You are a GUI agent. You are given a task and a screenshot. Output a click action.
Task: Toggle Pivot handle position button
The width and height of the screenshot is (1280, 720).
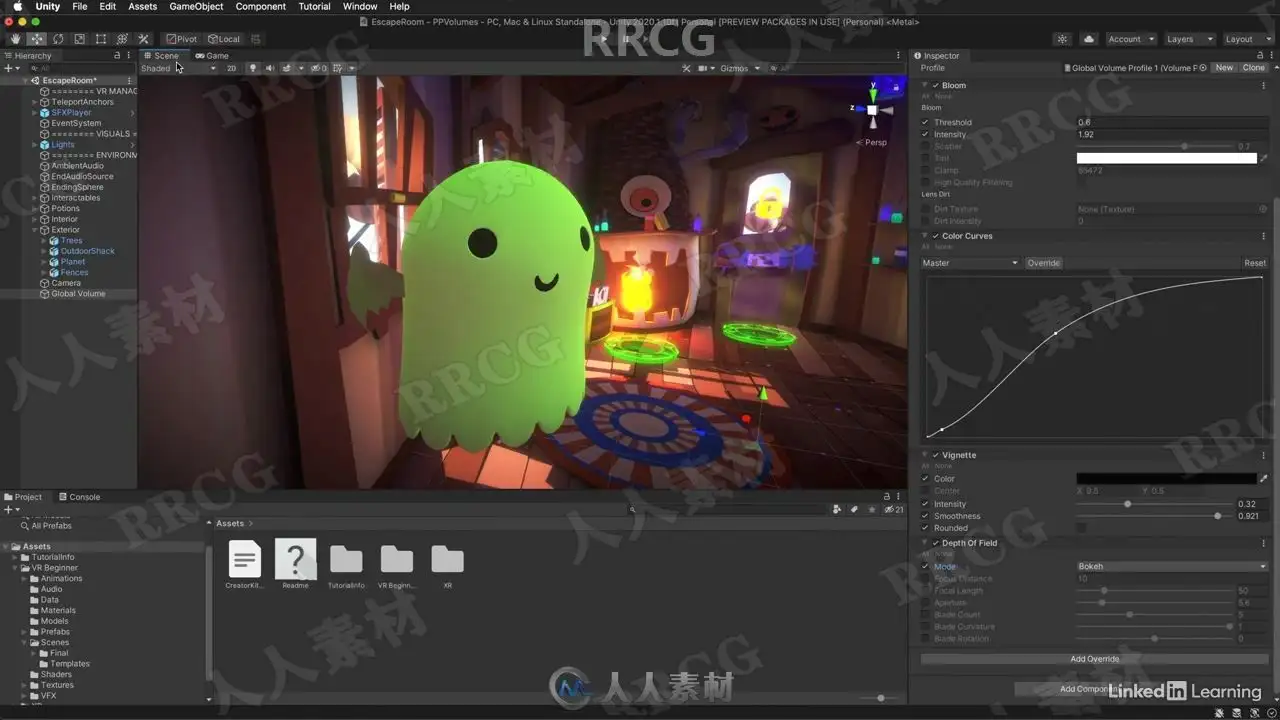point(182,39)
